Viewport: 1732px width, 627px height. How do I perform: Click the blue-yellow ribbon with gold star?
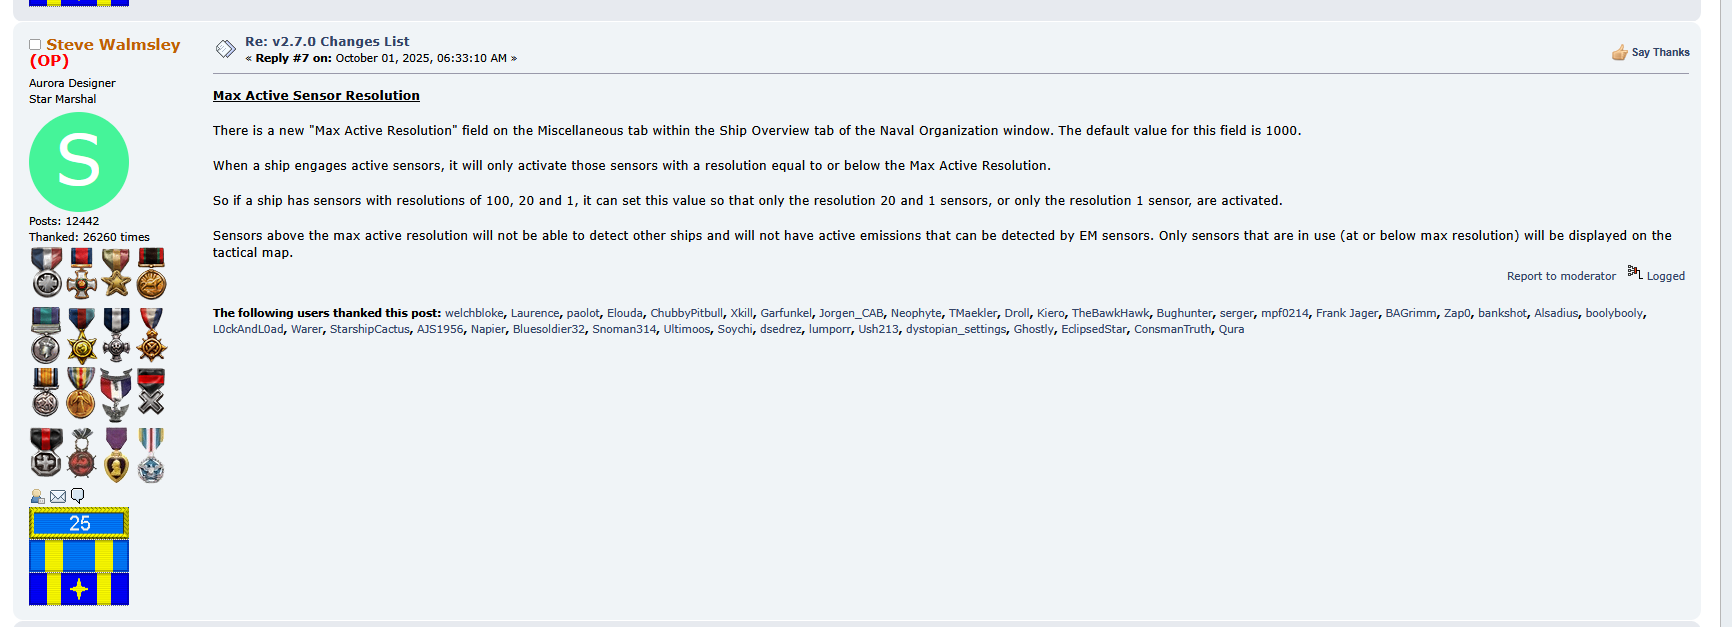click(79, 589)
